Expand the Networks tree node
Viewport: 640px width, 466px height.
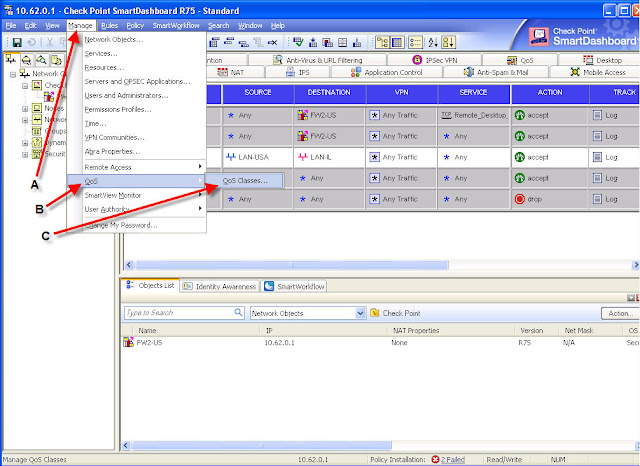(x=25, y=120)
